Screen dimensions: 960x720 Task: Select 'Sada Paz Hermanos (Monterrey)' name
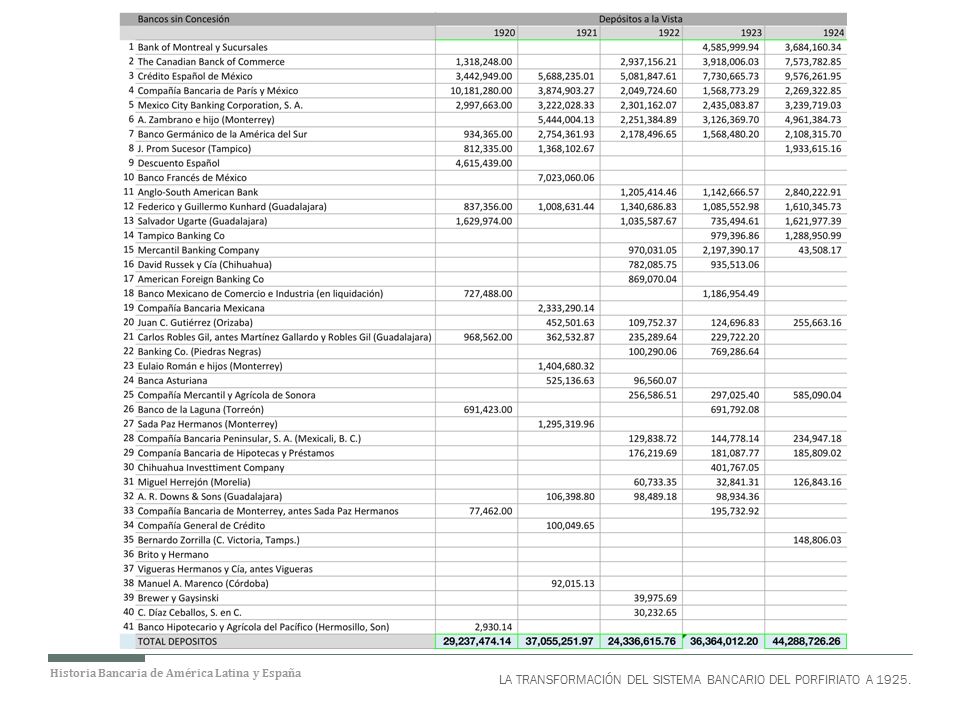coord(207,424)
